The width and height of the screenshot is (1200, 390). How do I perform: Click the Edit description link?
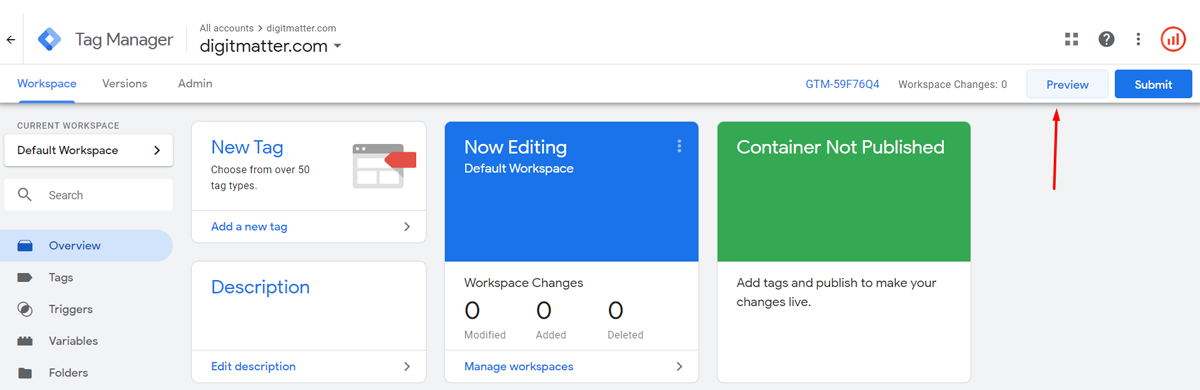coord(253,367)
